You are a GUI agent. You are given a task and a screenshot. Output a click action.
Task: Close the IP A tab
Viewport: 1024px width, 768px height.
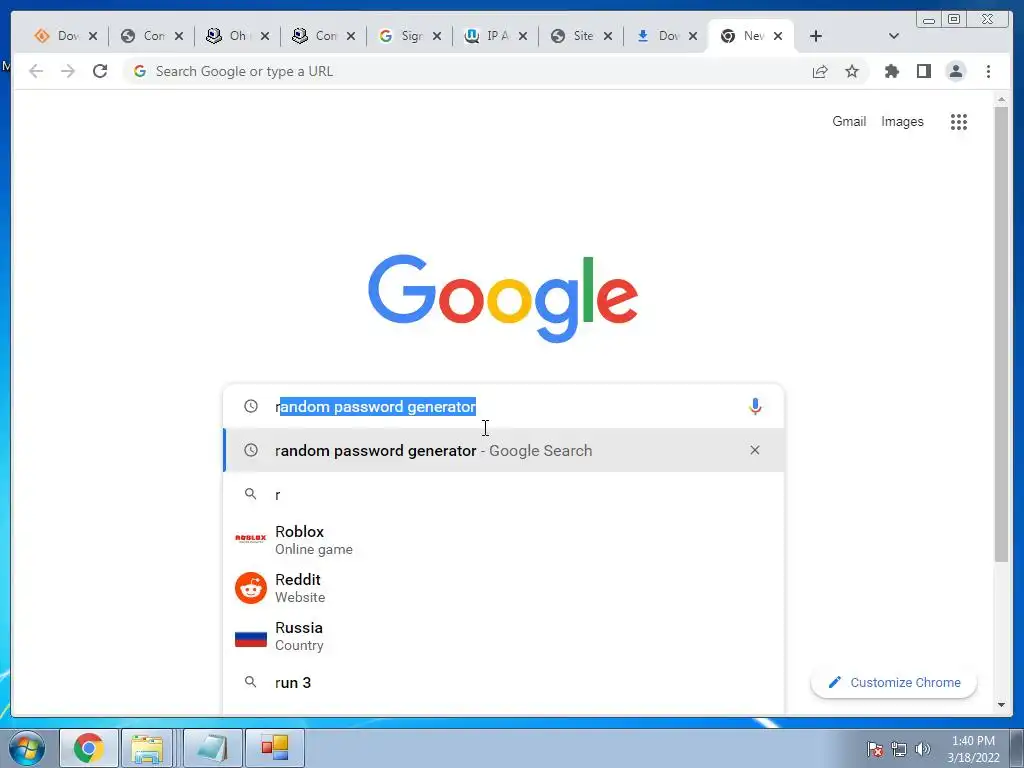[522, 36]
